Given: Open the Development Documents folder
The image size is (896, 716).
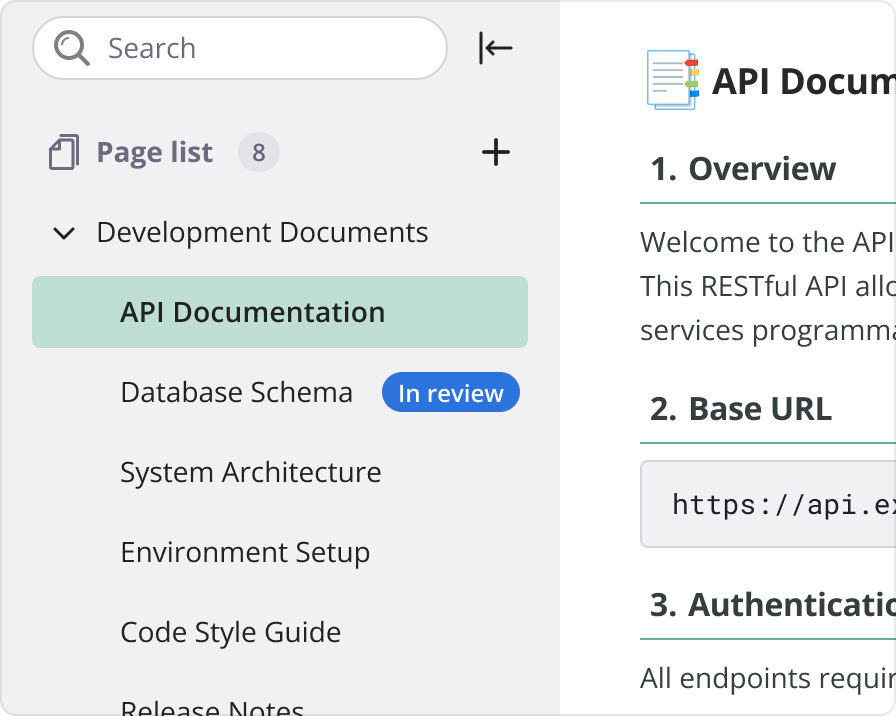Looking at the screenshot, I should pyautogui.click(x=262, y=233).
